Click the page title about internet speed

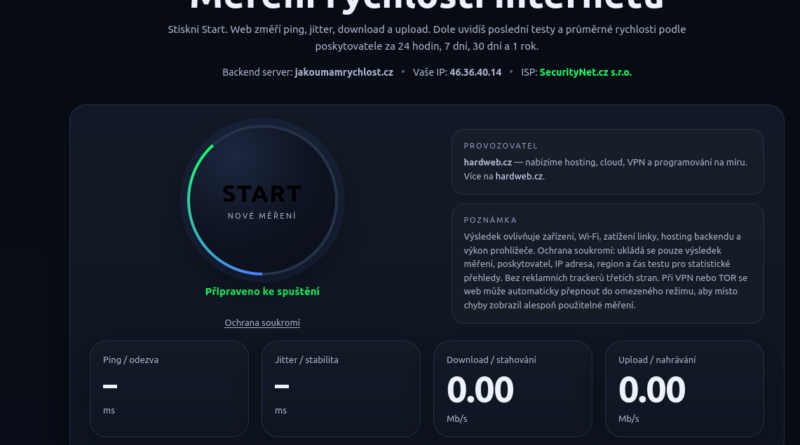pos(400,6)
